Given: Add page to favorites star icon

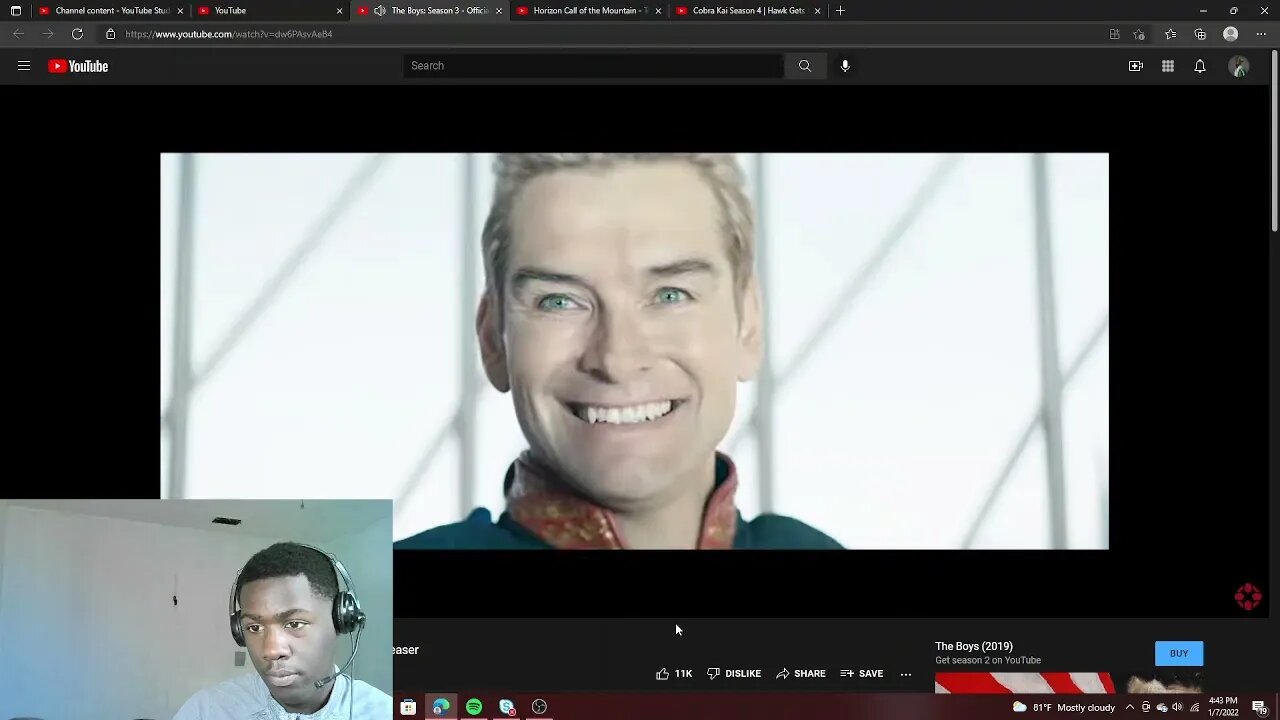Looking at the screenshot, I should click(x=1138, y=34).
